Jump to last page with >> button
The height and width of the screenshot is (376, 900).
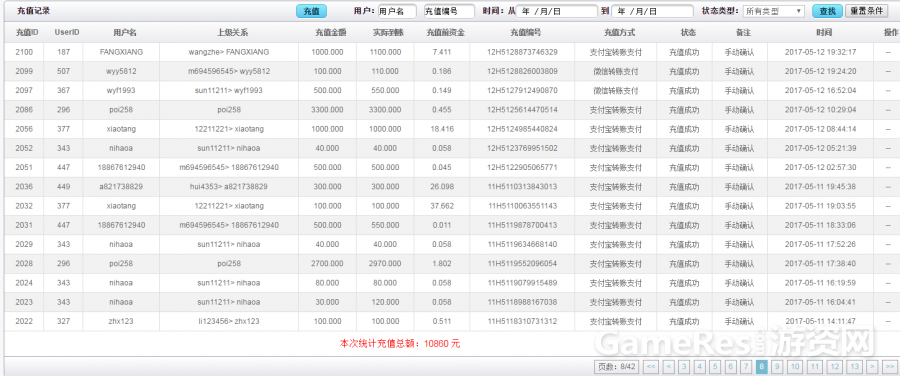coord(890,367)
